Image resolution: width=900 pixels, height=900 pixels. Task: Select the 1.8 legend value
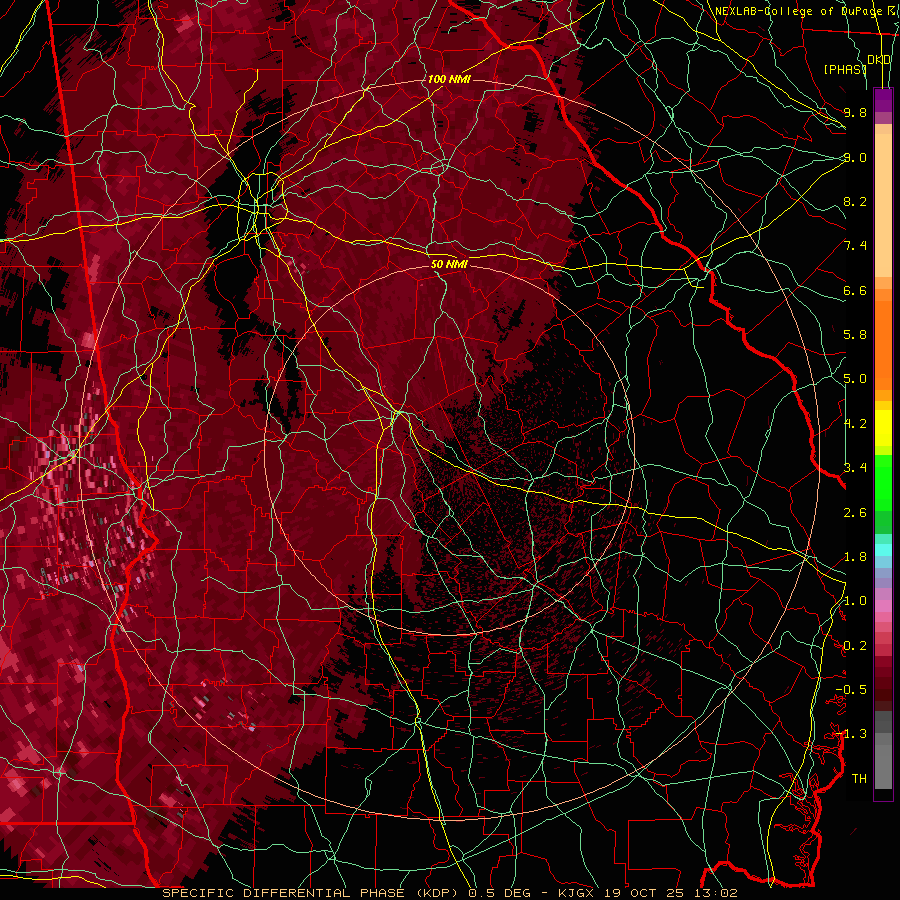point(855,557)
